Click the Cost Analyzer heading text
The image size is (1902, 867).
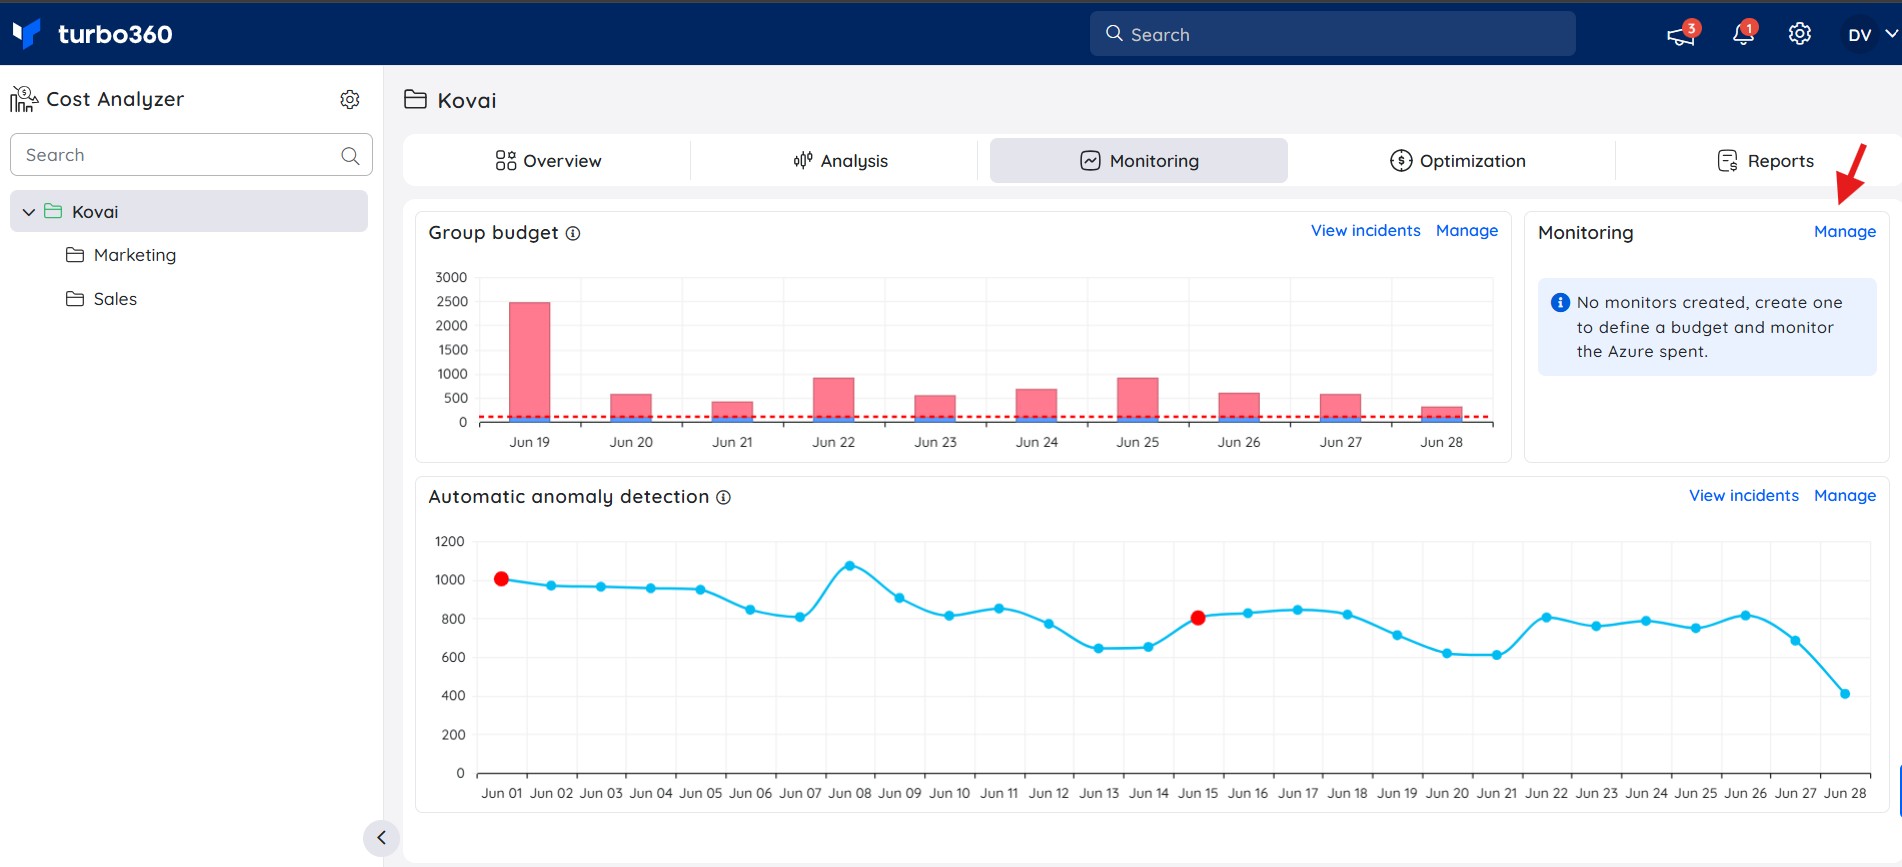pyautogui.click(x=115, y=99)
